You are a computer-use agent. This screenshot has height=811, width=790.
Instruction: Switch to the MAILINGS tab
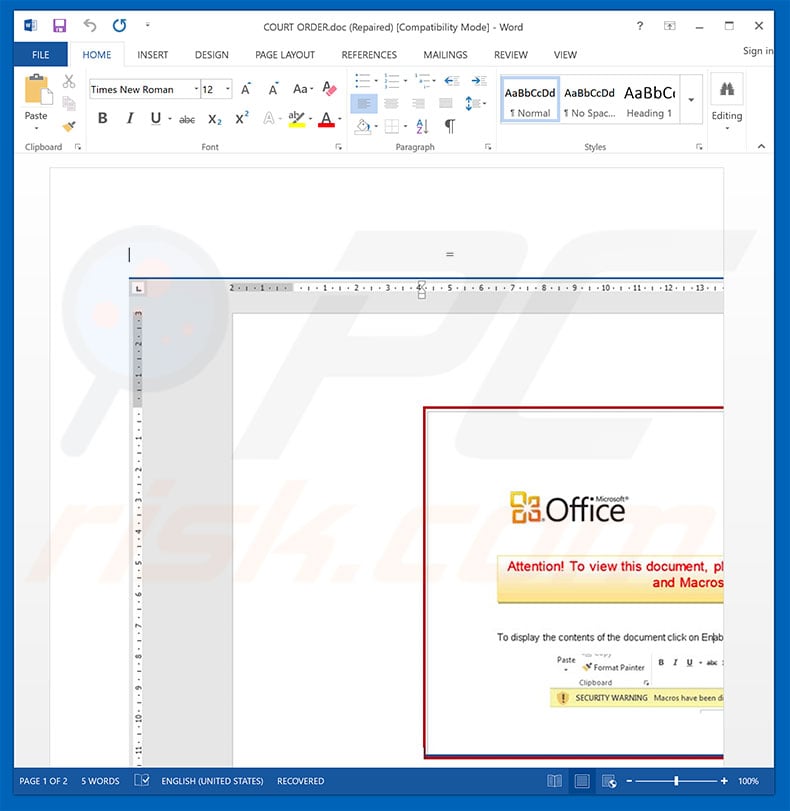(x=445, y=55)
